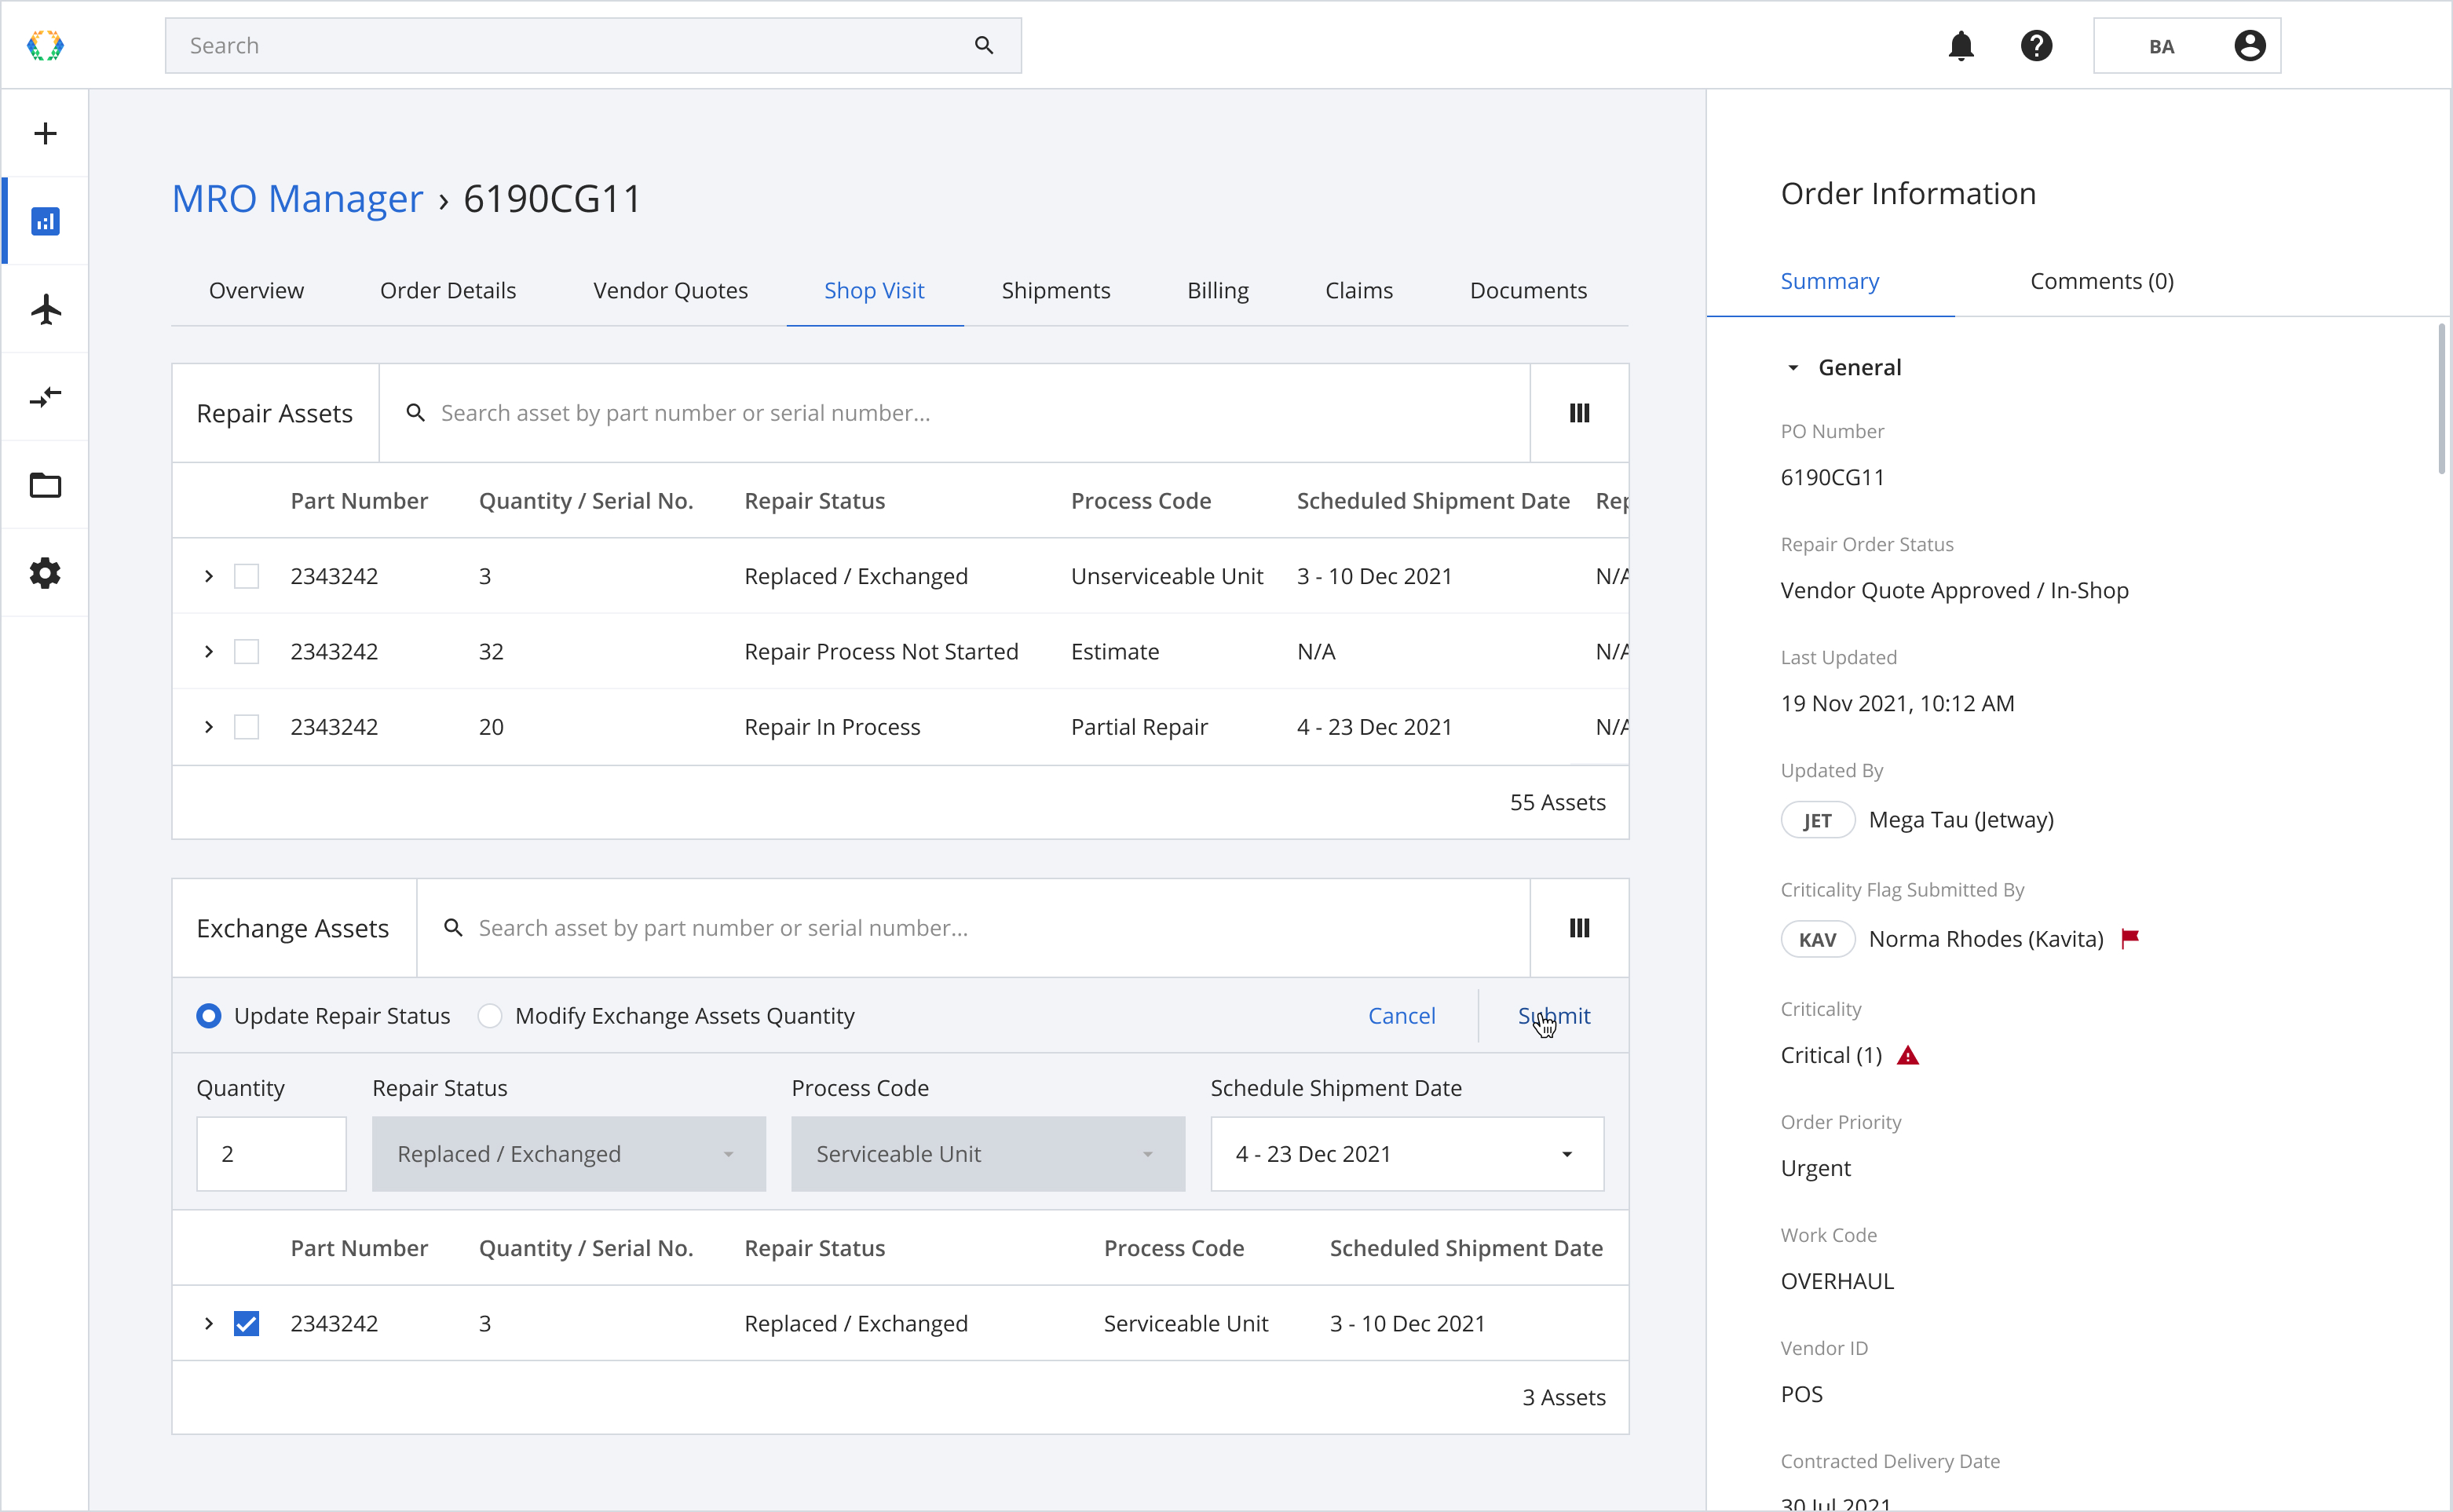Select the Summary tab
This screenshot has width=2453, height=1512.
1830,282
